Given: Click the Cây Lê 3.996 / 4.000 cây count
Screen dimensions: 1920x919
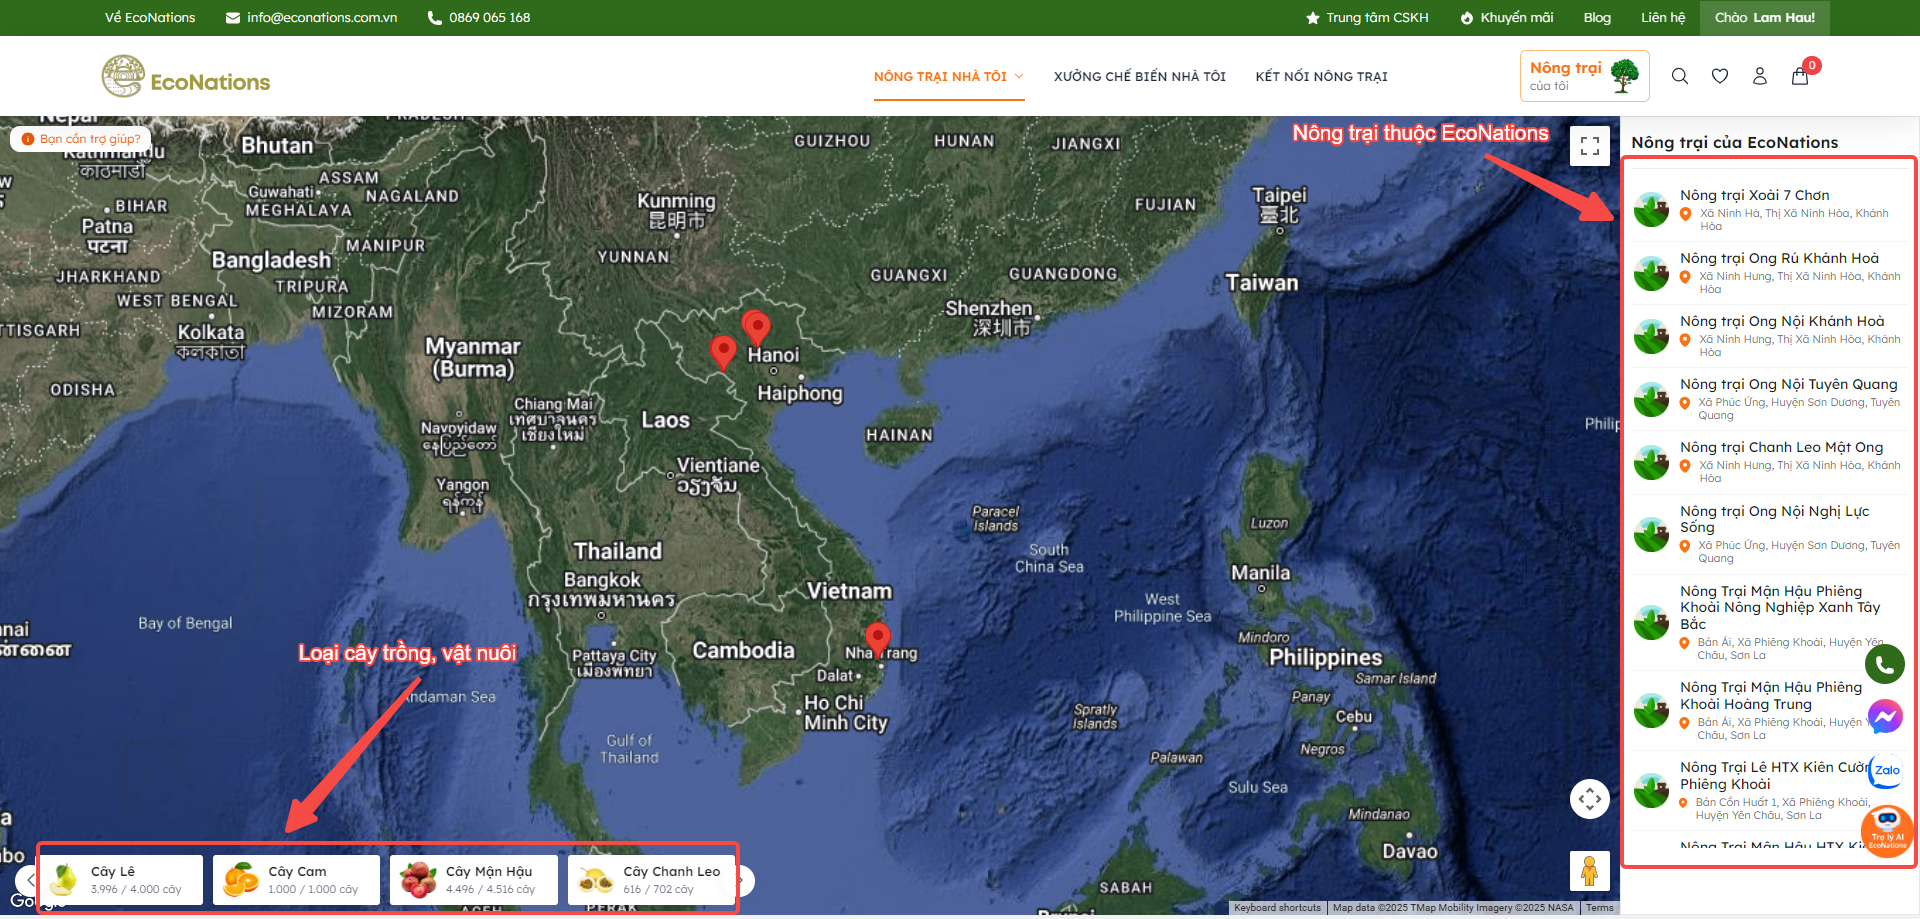Looking at the screenshot, I should pos(136,889).
